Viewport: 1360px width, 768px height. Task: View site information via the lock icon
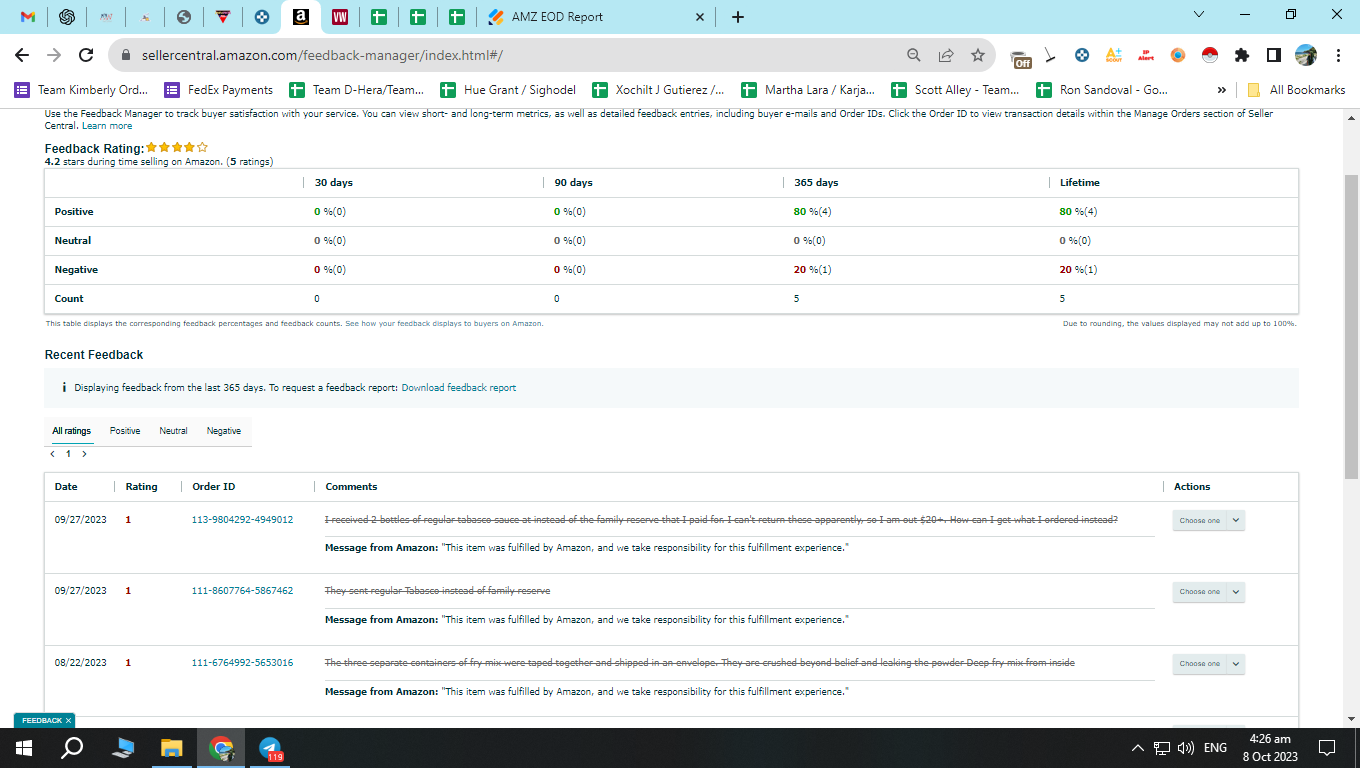point(126,55)
